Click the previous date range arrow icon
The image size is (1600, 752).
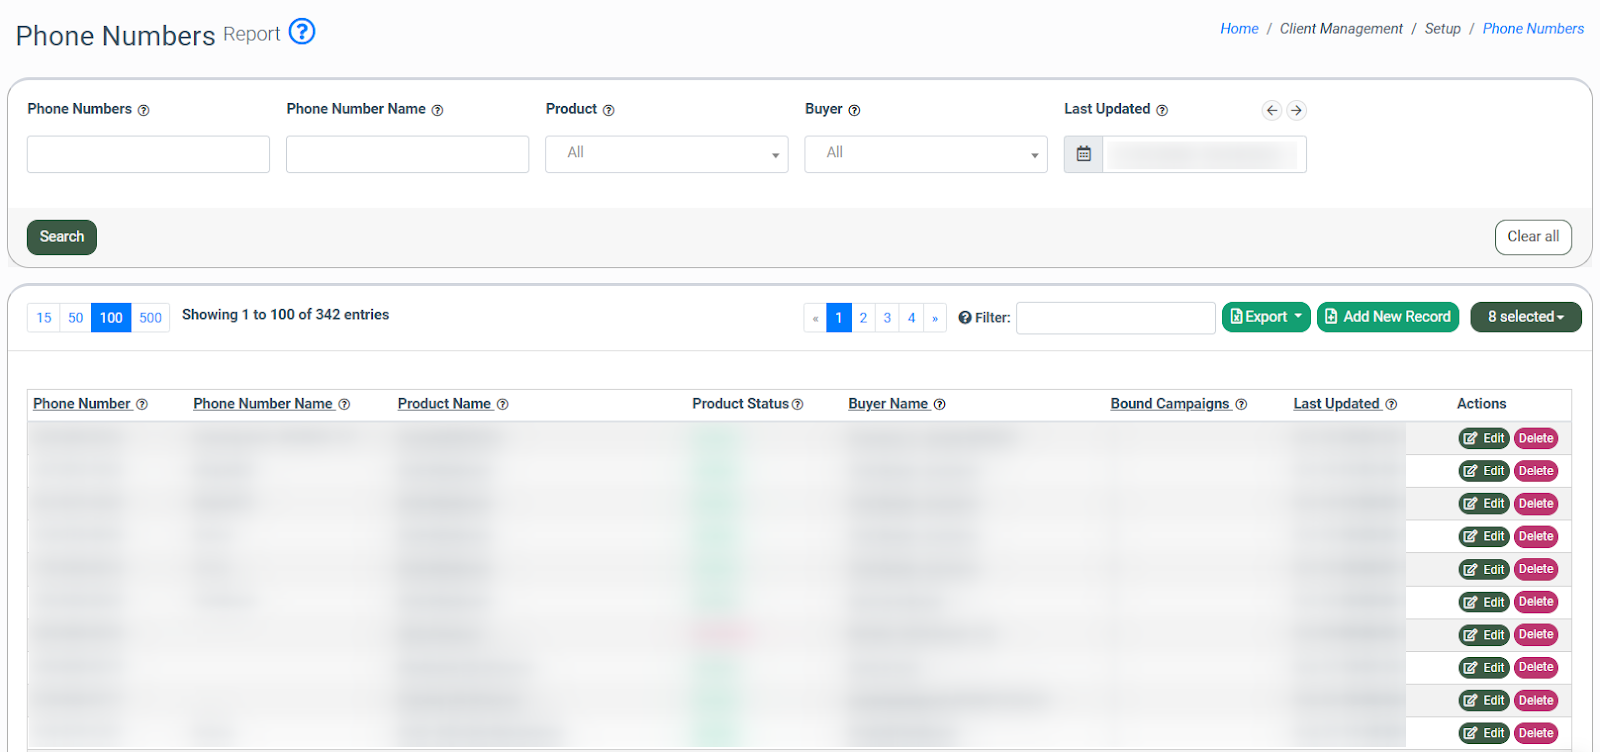(x=1271, y=110)
